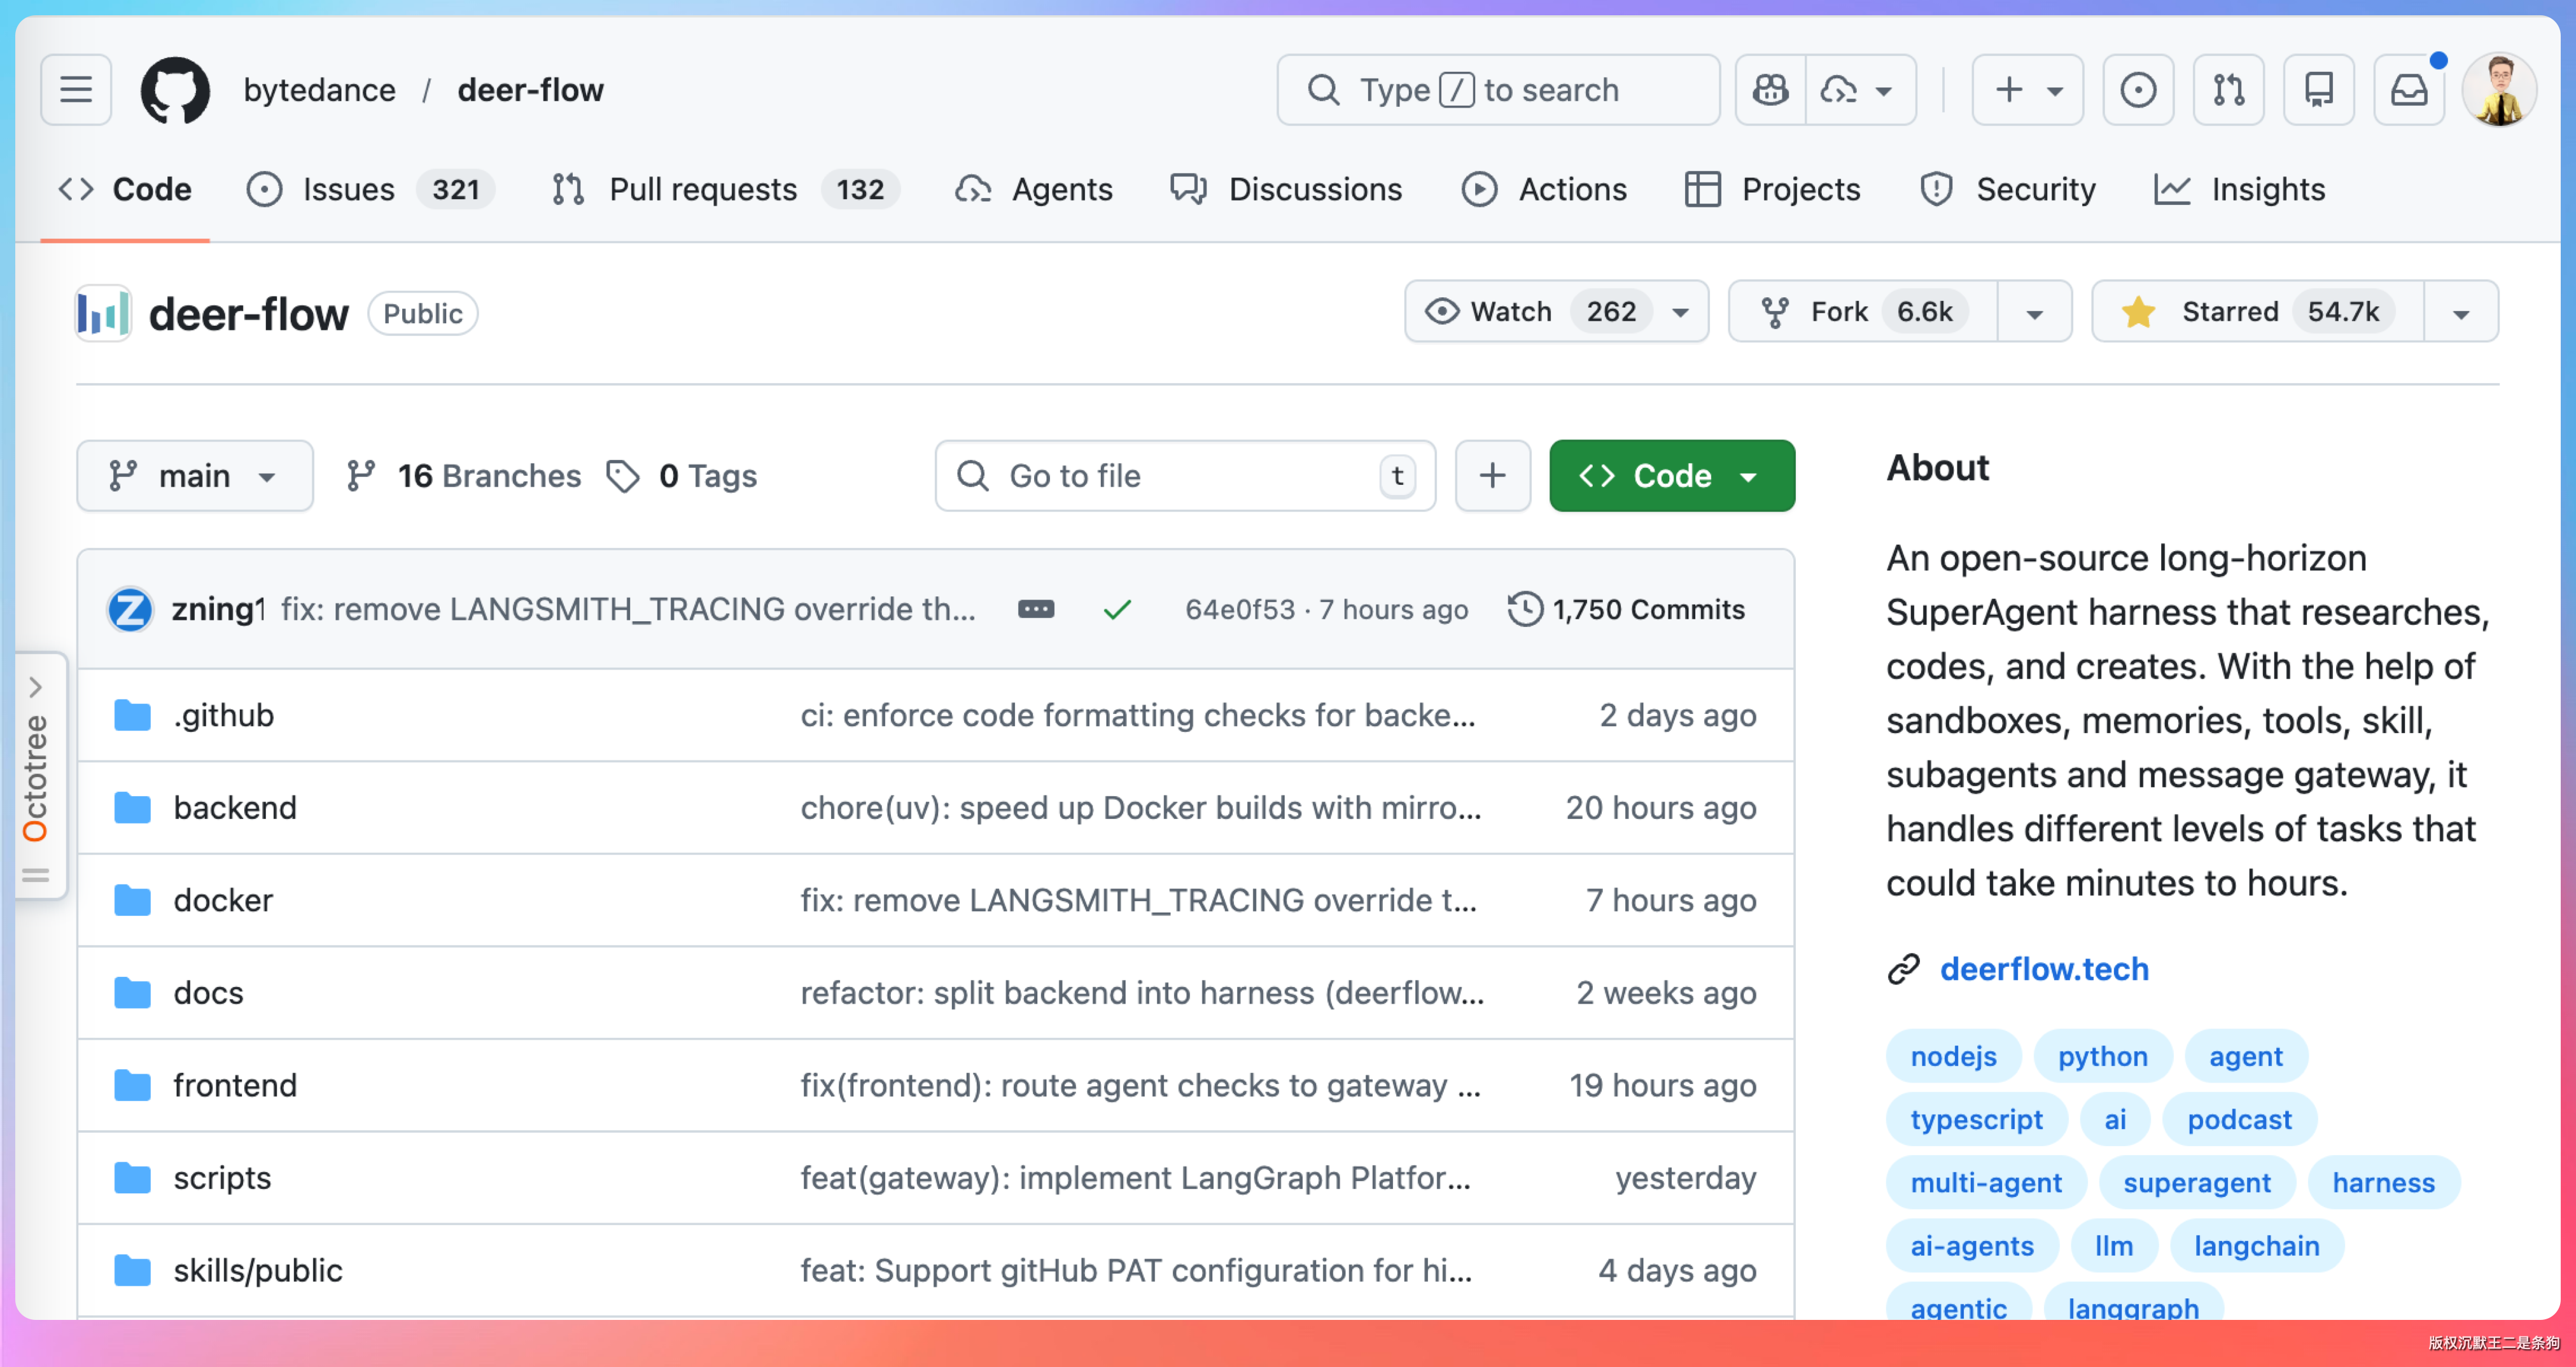Image resolution: width=2576 pixels, height=1367 pixels.
Task: Open the notifications inbox icon
Action: (2409, 90)
